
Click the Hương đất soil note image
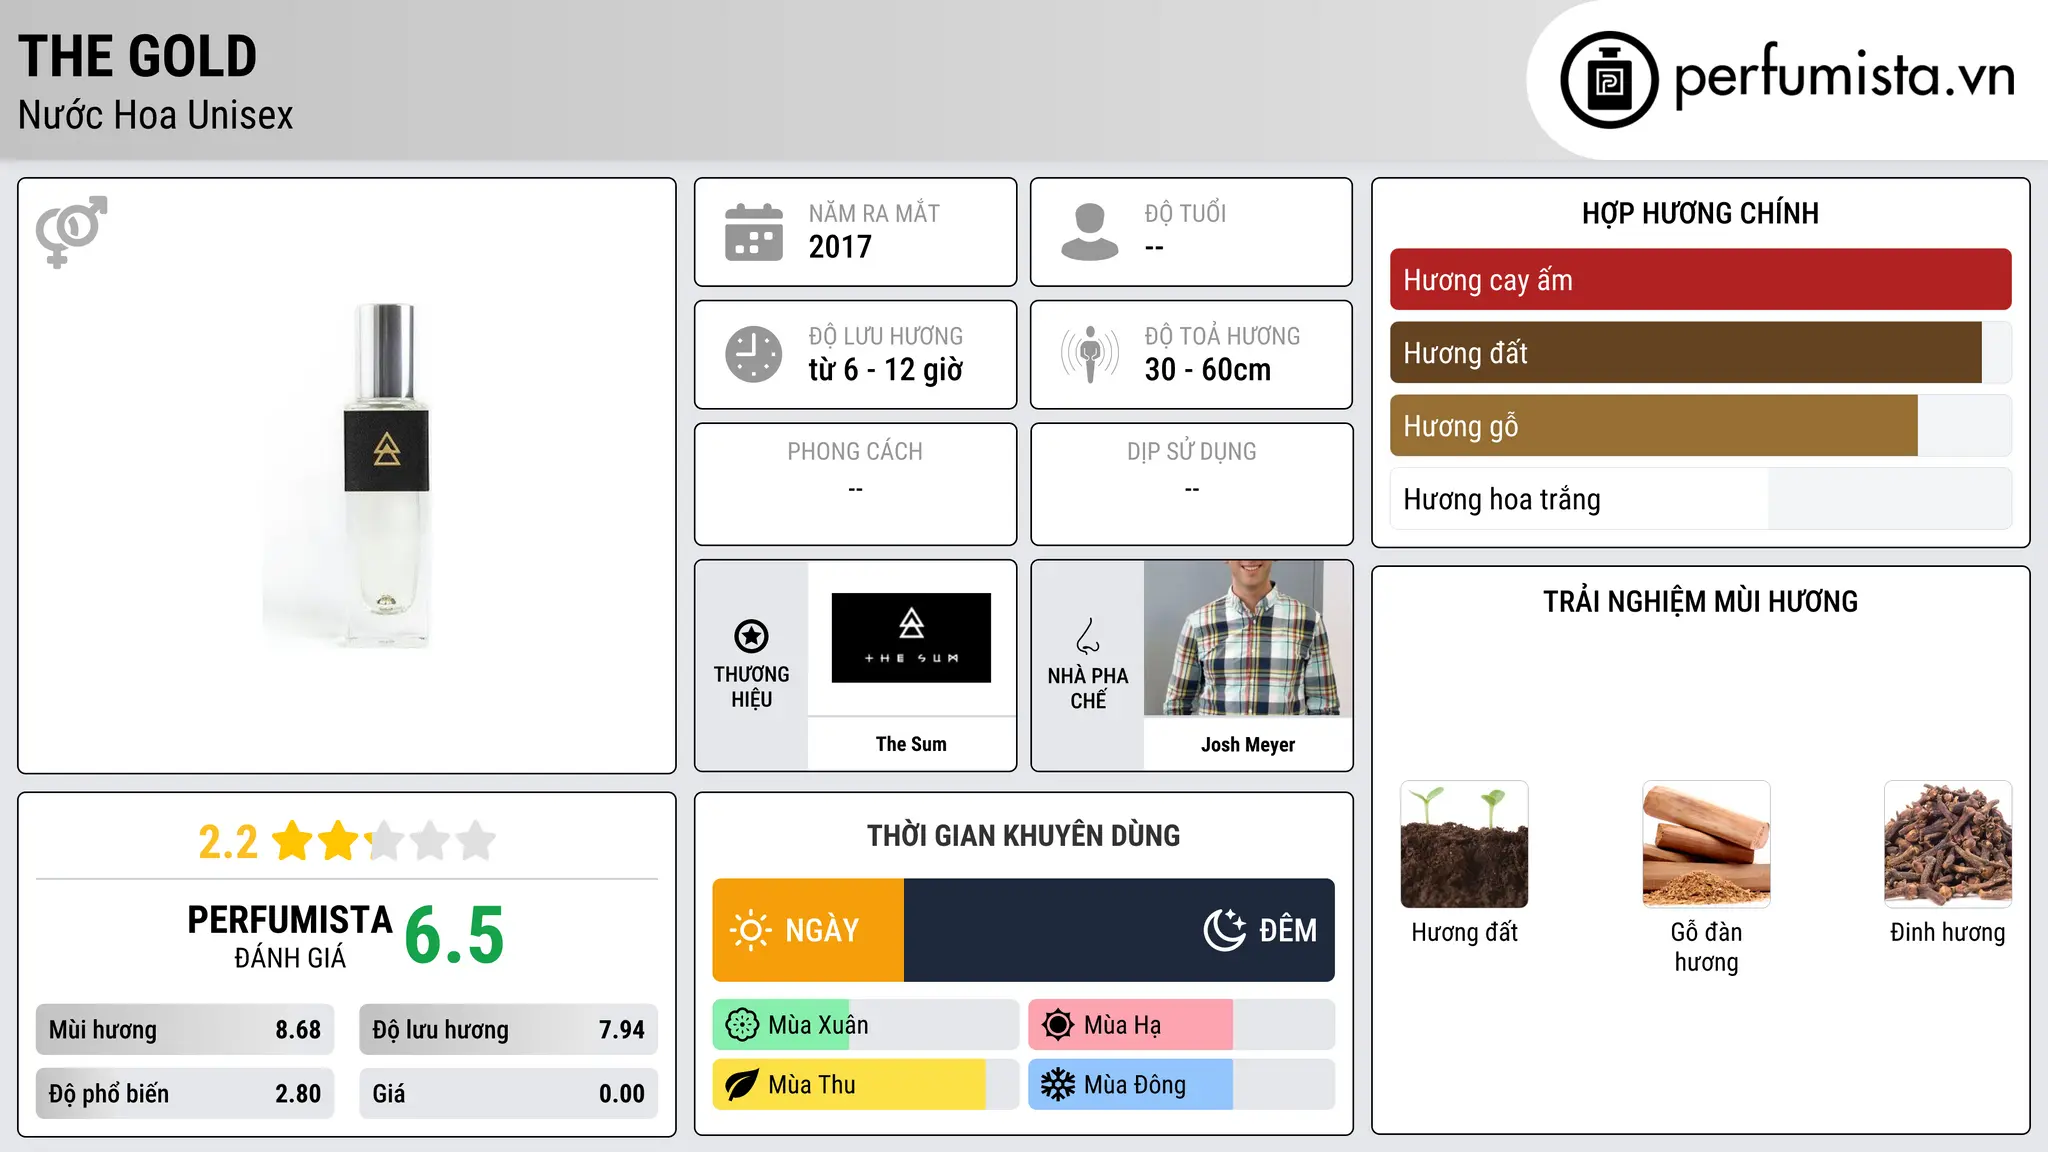(1464, 844)
